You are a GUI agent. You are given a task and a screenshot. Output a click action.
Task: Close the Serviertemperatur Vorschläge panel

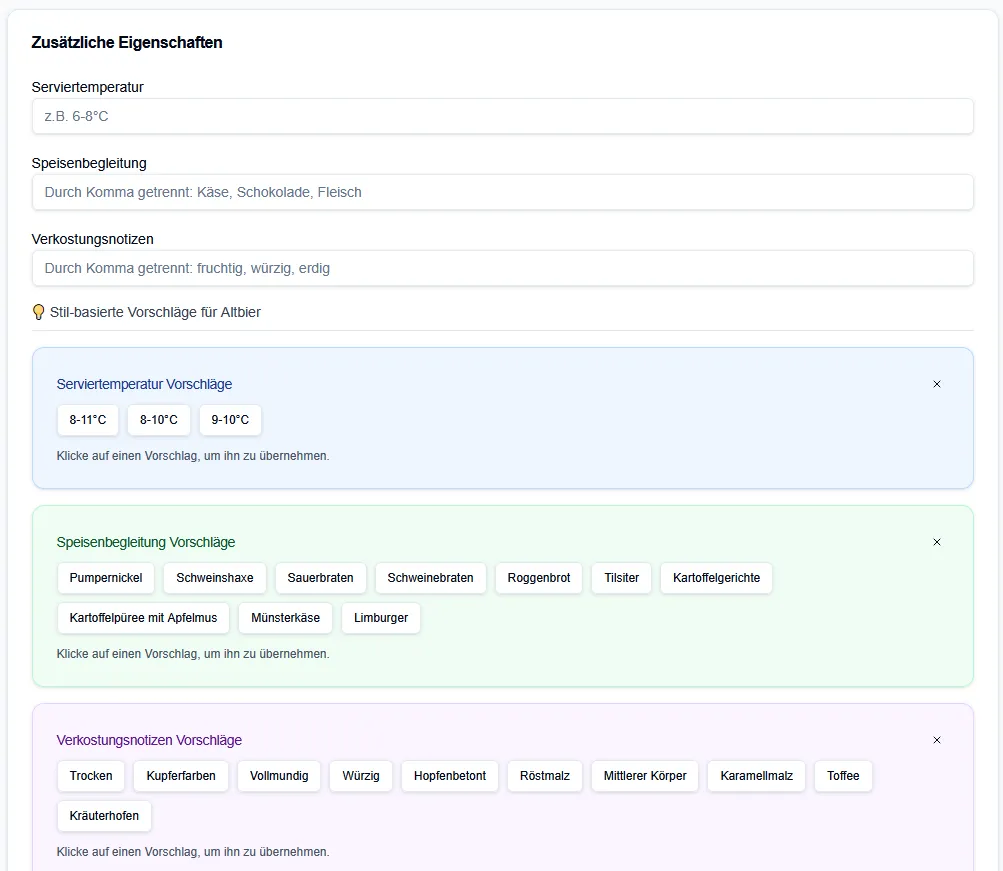(x=937, y=384)
